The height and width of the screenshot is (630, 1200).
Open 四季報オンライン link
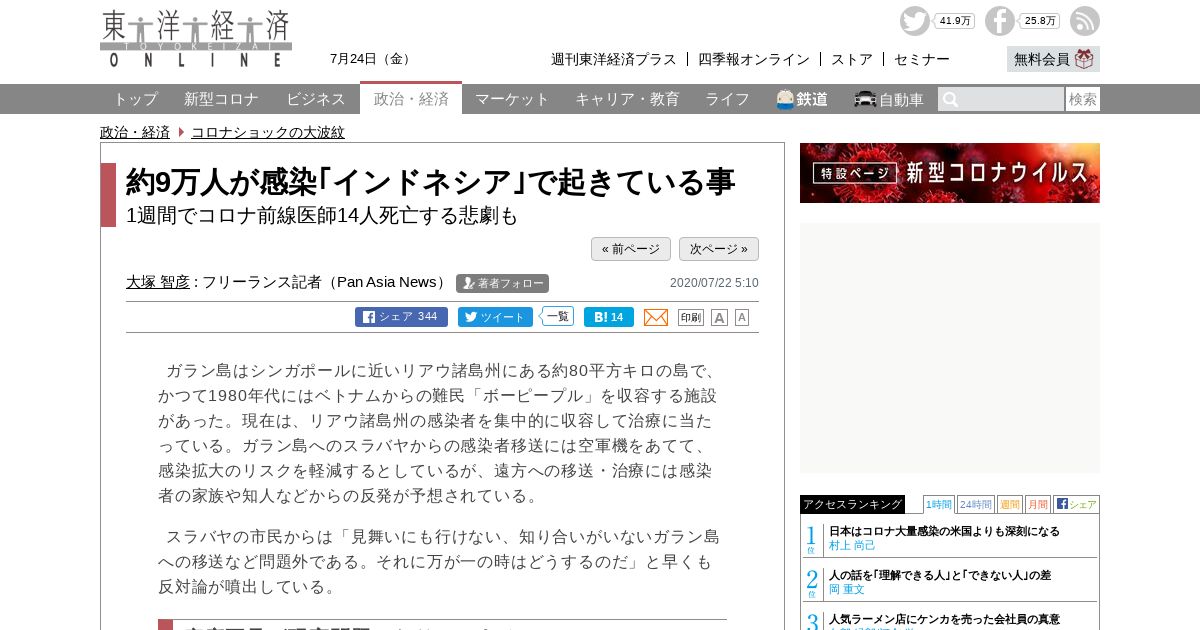754,59
